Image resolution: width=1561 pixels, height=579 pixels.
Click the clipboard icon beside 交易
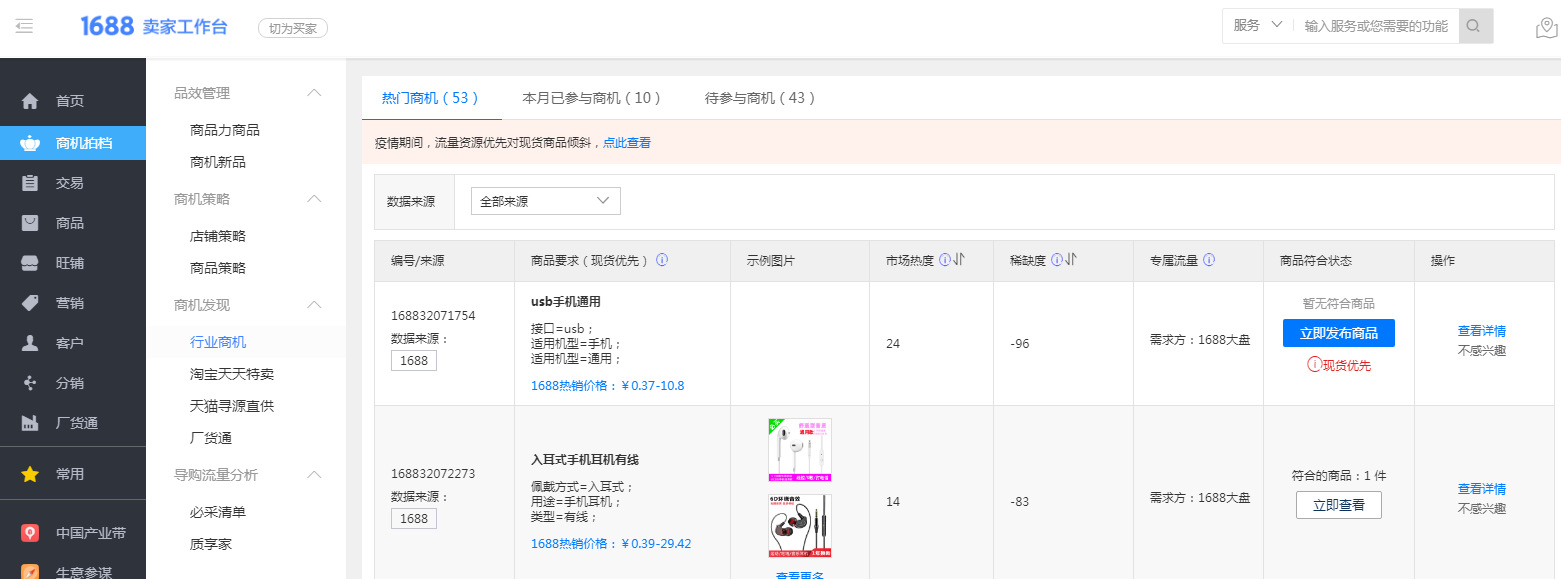click(30, 183)
